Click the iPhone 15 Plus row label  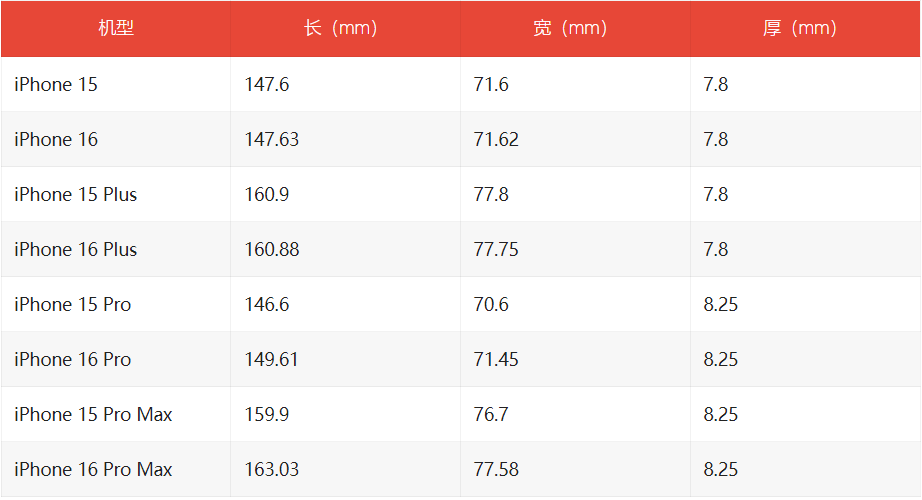[x=76, y=195]
